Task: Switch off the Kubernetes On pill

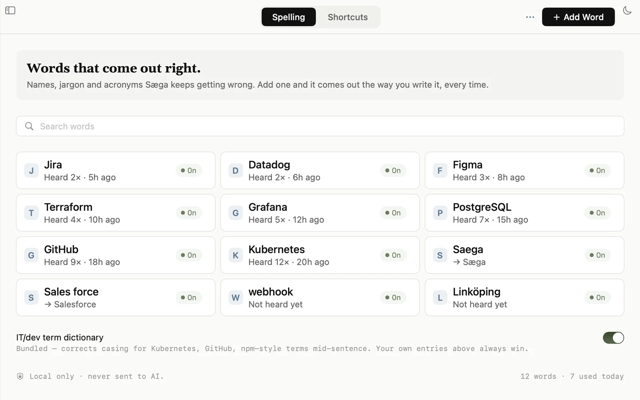Action: coord(393,256)
